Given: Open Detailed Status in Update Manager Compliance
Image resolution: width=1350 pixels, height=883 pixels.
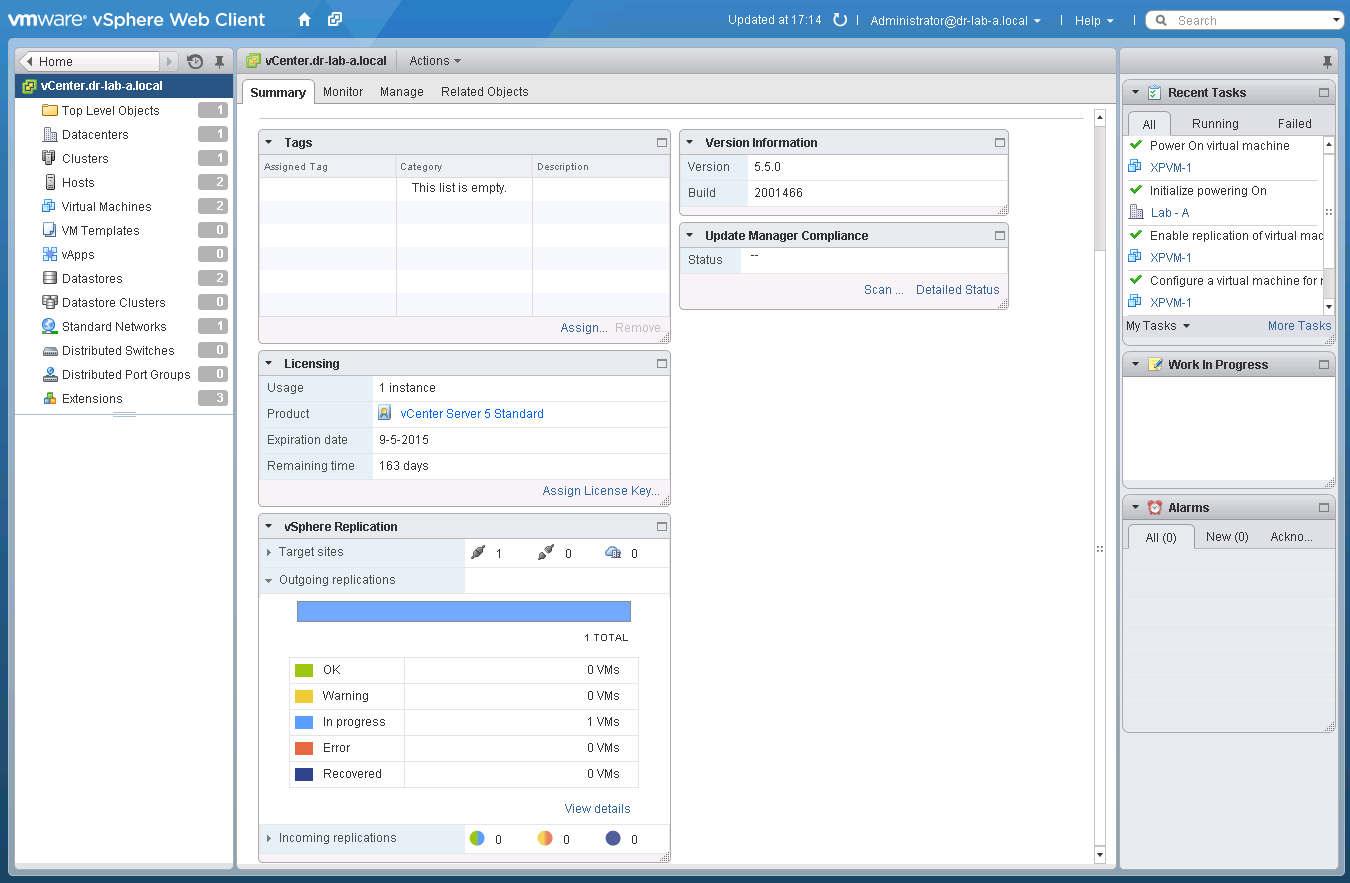Looking at the screenshot, I should [956, 289].
